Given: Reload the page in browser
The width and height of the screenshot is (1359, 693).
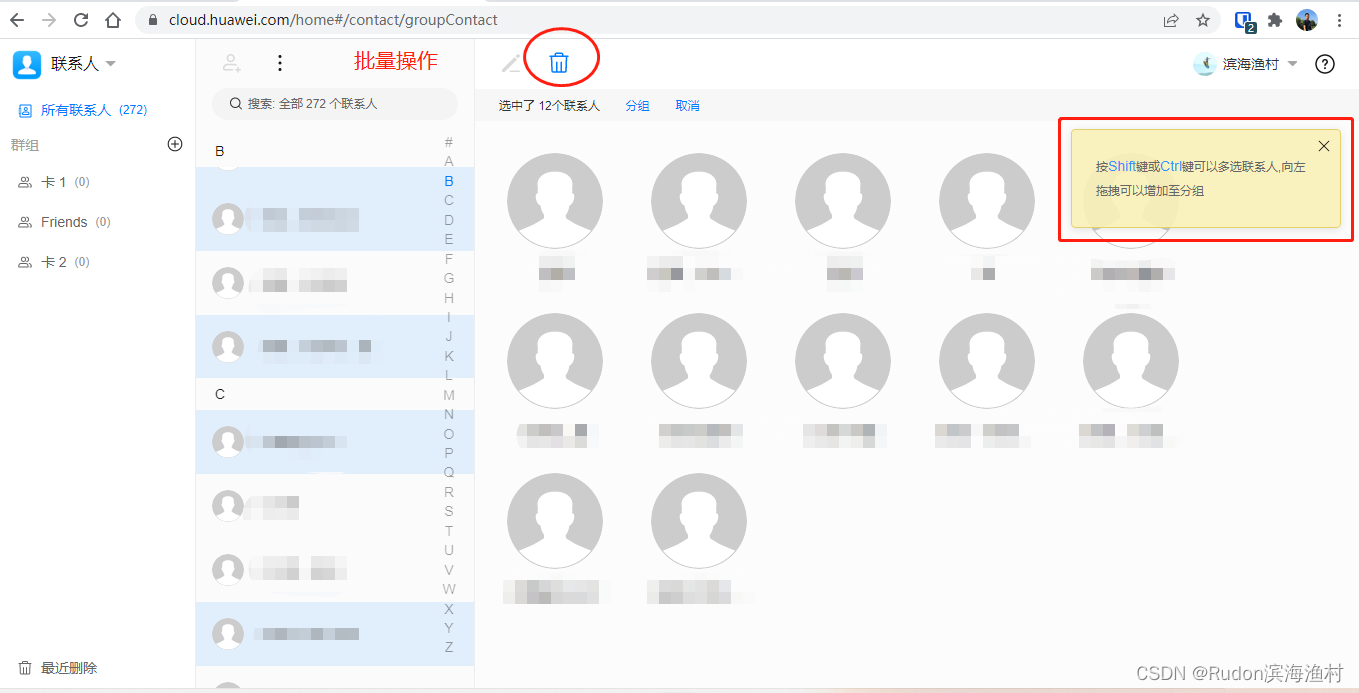Looking at the screenshot, I should 81,20.
